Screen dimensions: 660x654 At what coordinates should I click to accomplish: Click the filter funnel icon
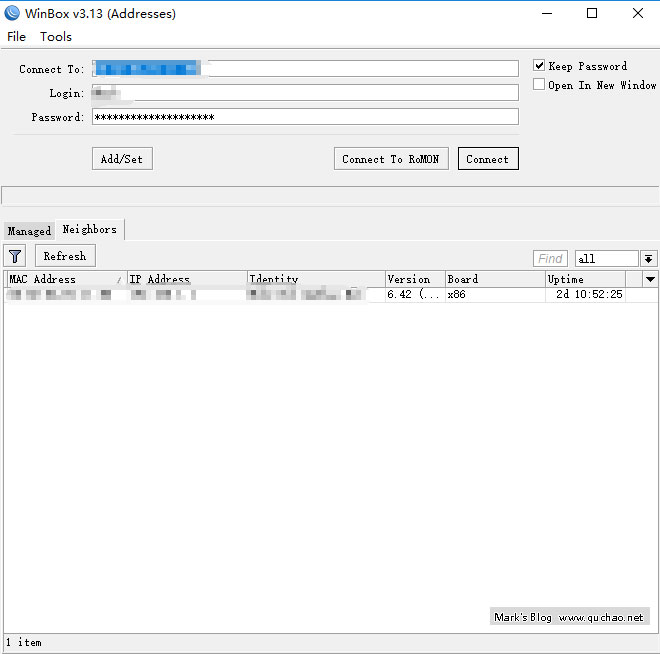[x=15, y=256]
